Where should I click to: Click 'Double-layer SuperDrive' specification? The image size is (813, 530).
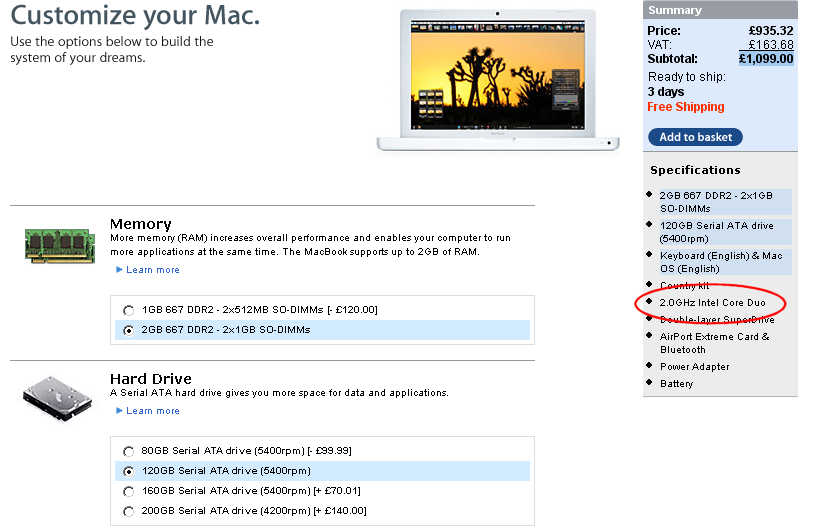(717, 319)
